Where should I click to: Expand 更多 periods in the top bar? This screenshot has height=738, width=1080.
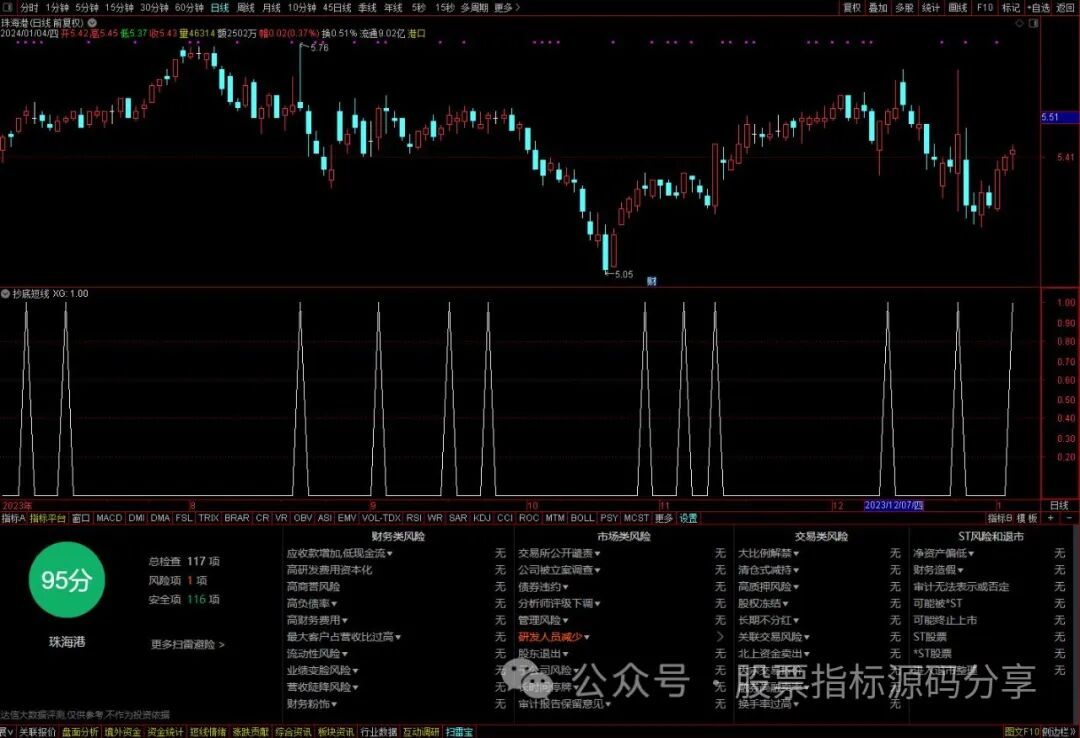coord(507,7)
